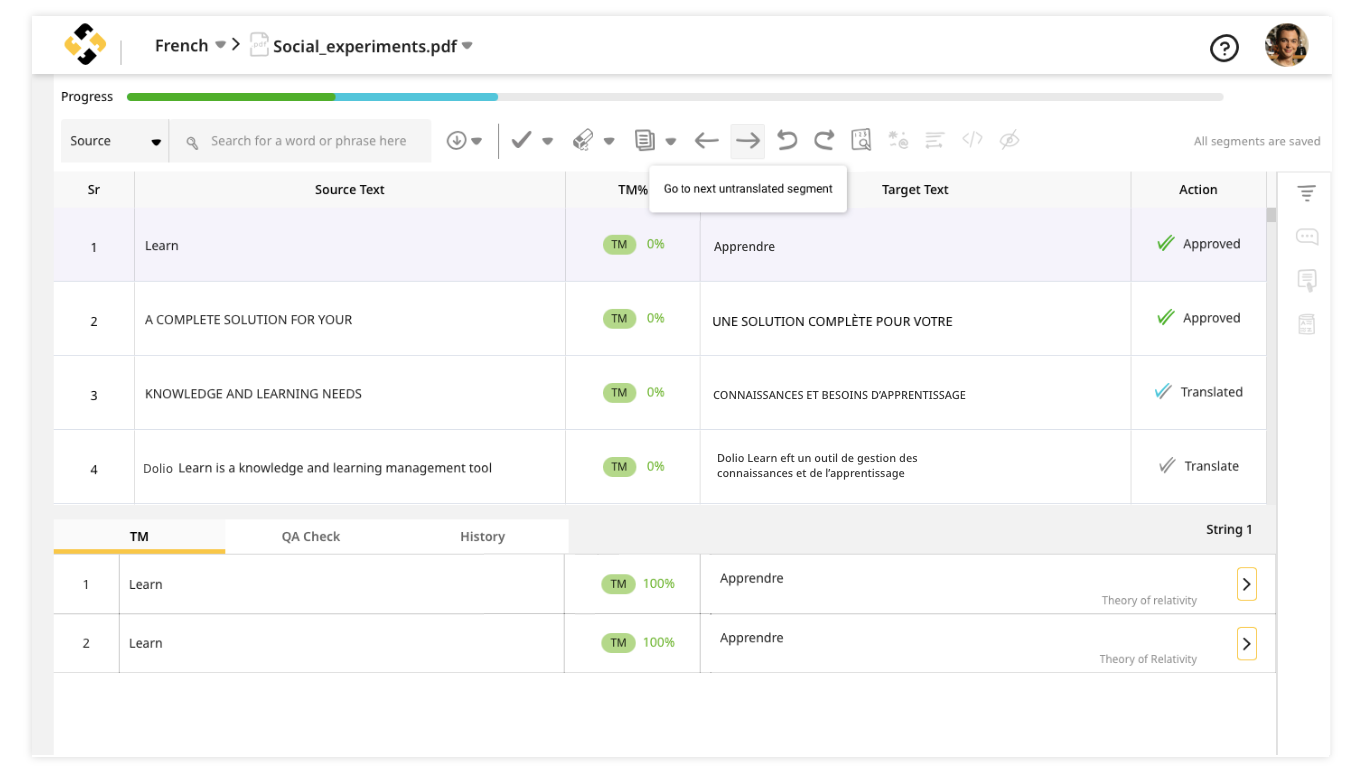Click Translate action in row 4

[1198, 466]
